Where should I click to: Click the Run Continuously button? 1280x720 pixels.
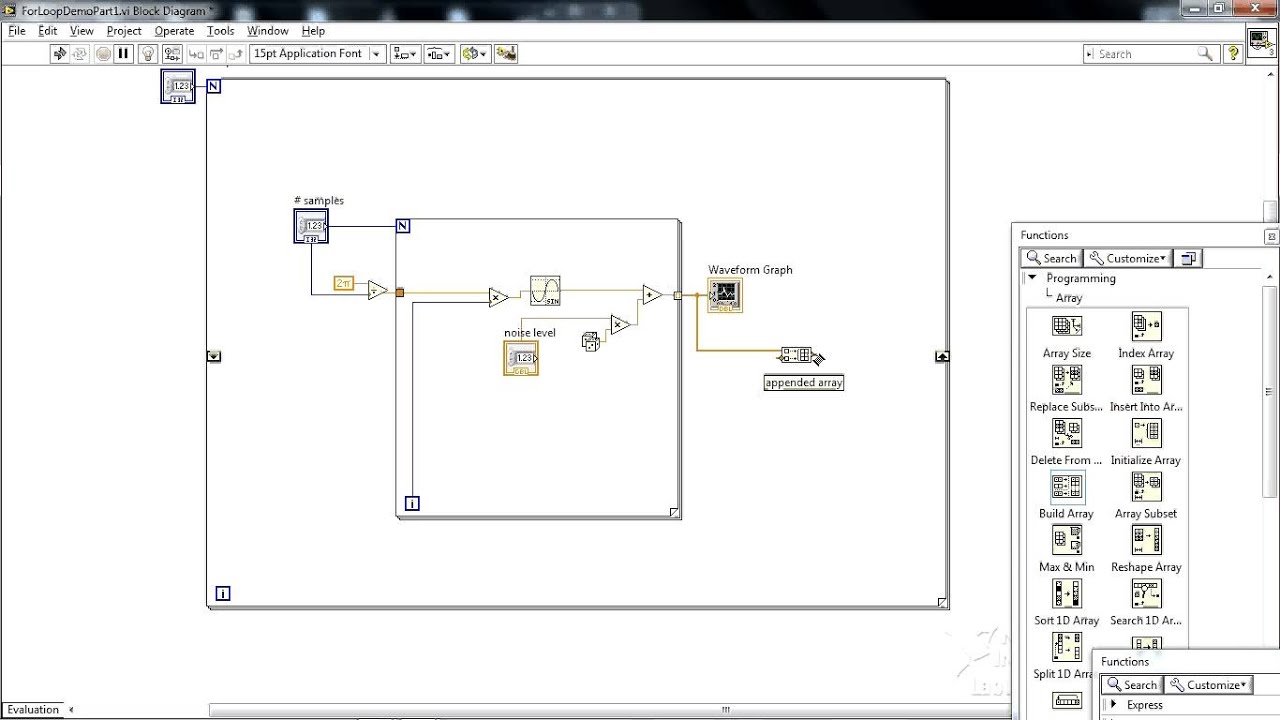click(x=81, y=54)
